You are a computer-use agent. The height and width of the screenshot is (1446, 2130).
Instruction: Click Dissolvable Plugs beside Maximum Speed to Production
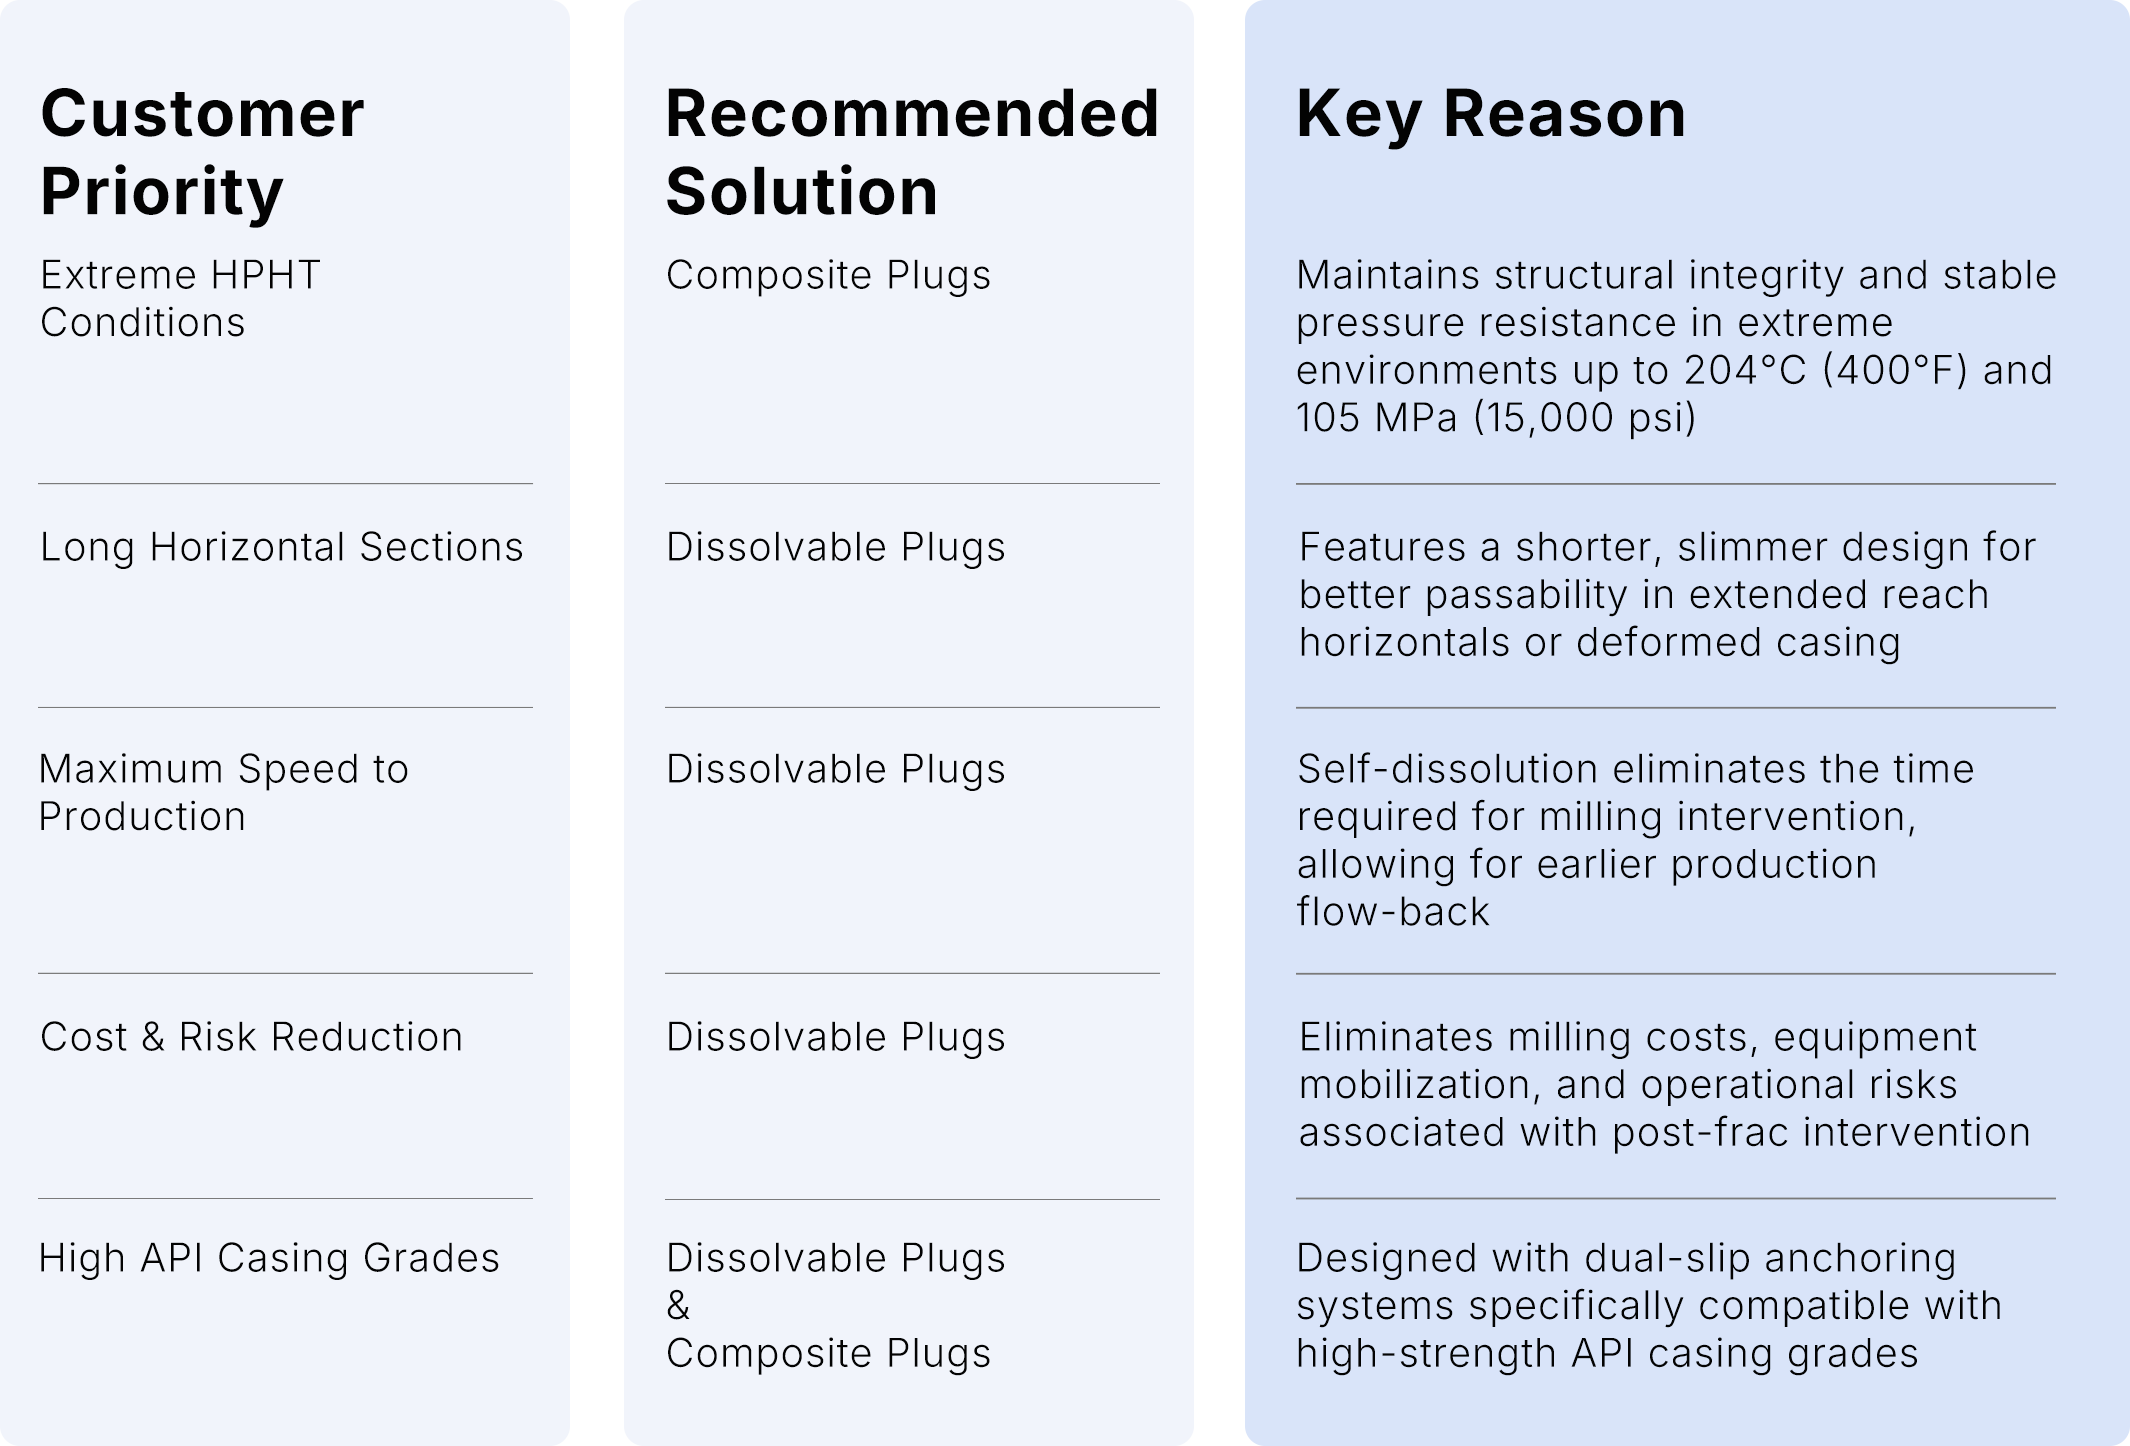pyautogui.click(x=835, y=769)
